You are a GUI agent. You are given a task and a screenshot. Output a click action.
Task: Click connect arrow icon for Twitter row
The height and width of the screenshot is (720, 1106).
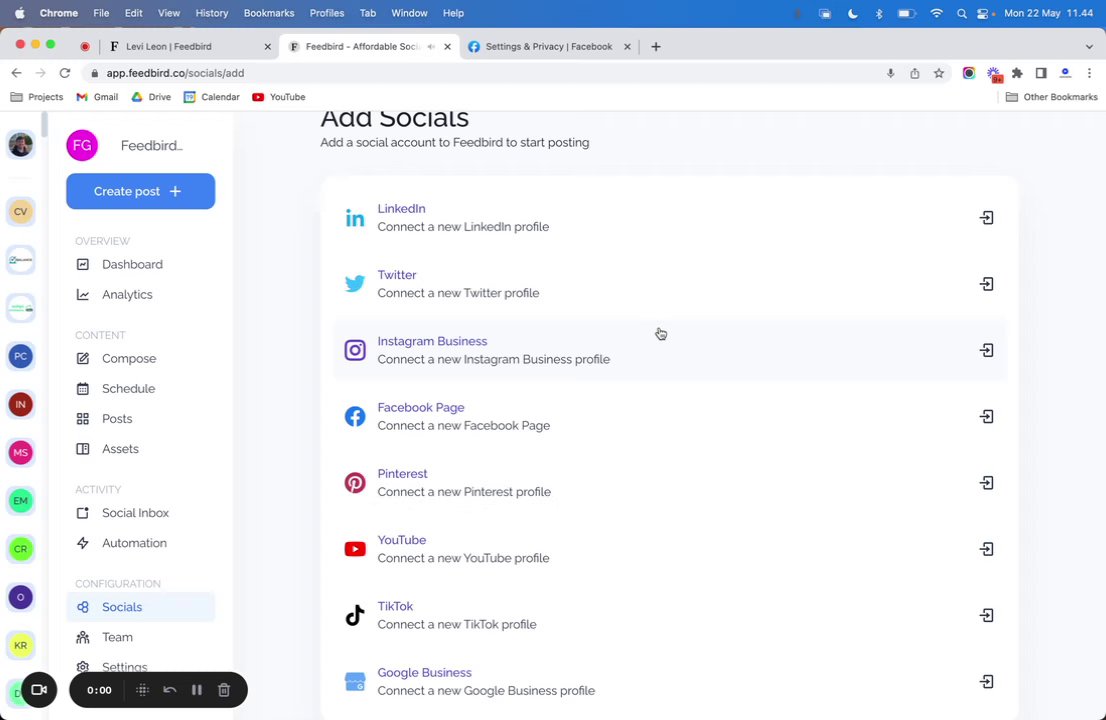(x=987, y=284)
